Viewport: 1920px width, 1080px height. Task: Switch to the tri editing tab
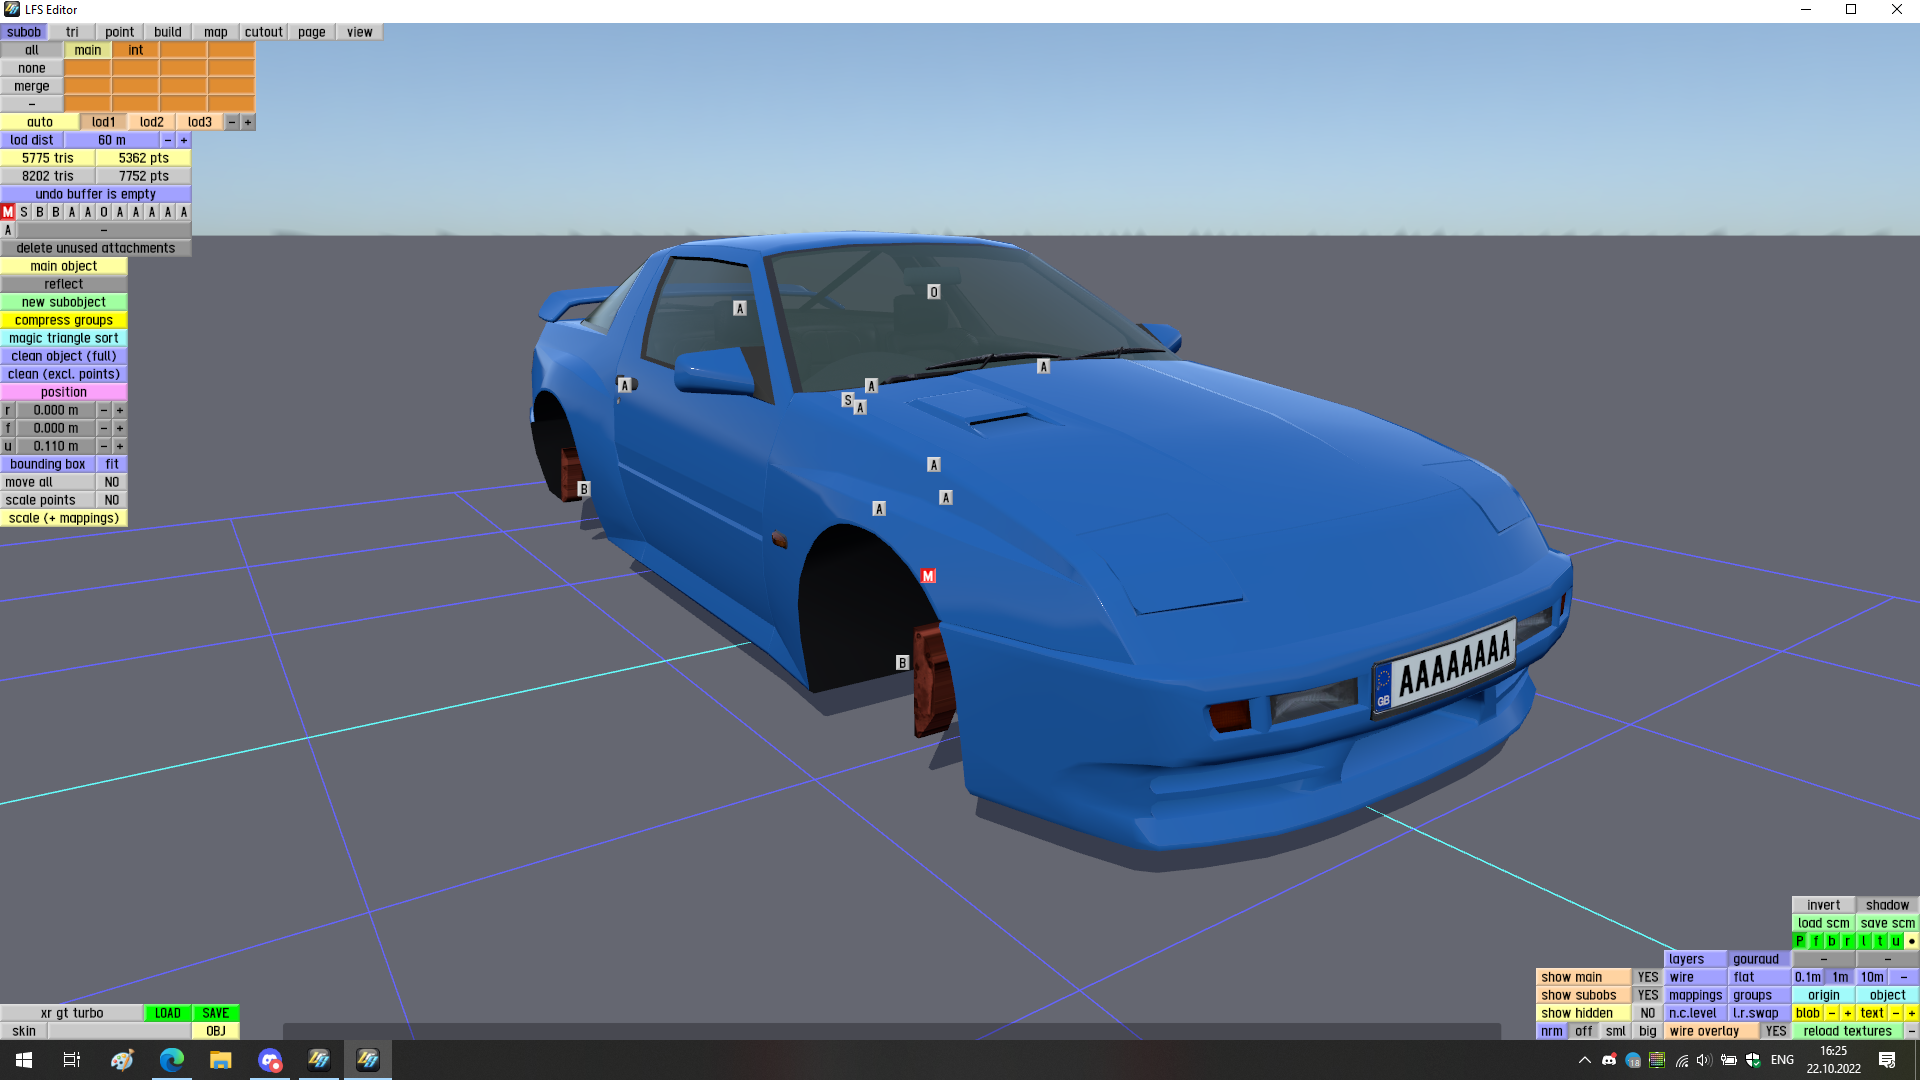(x=72, y=32)
